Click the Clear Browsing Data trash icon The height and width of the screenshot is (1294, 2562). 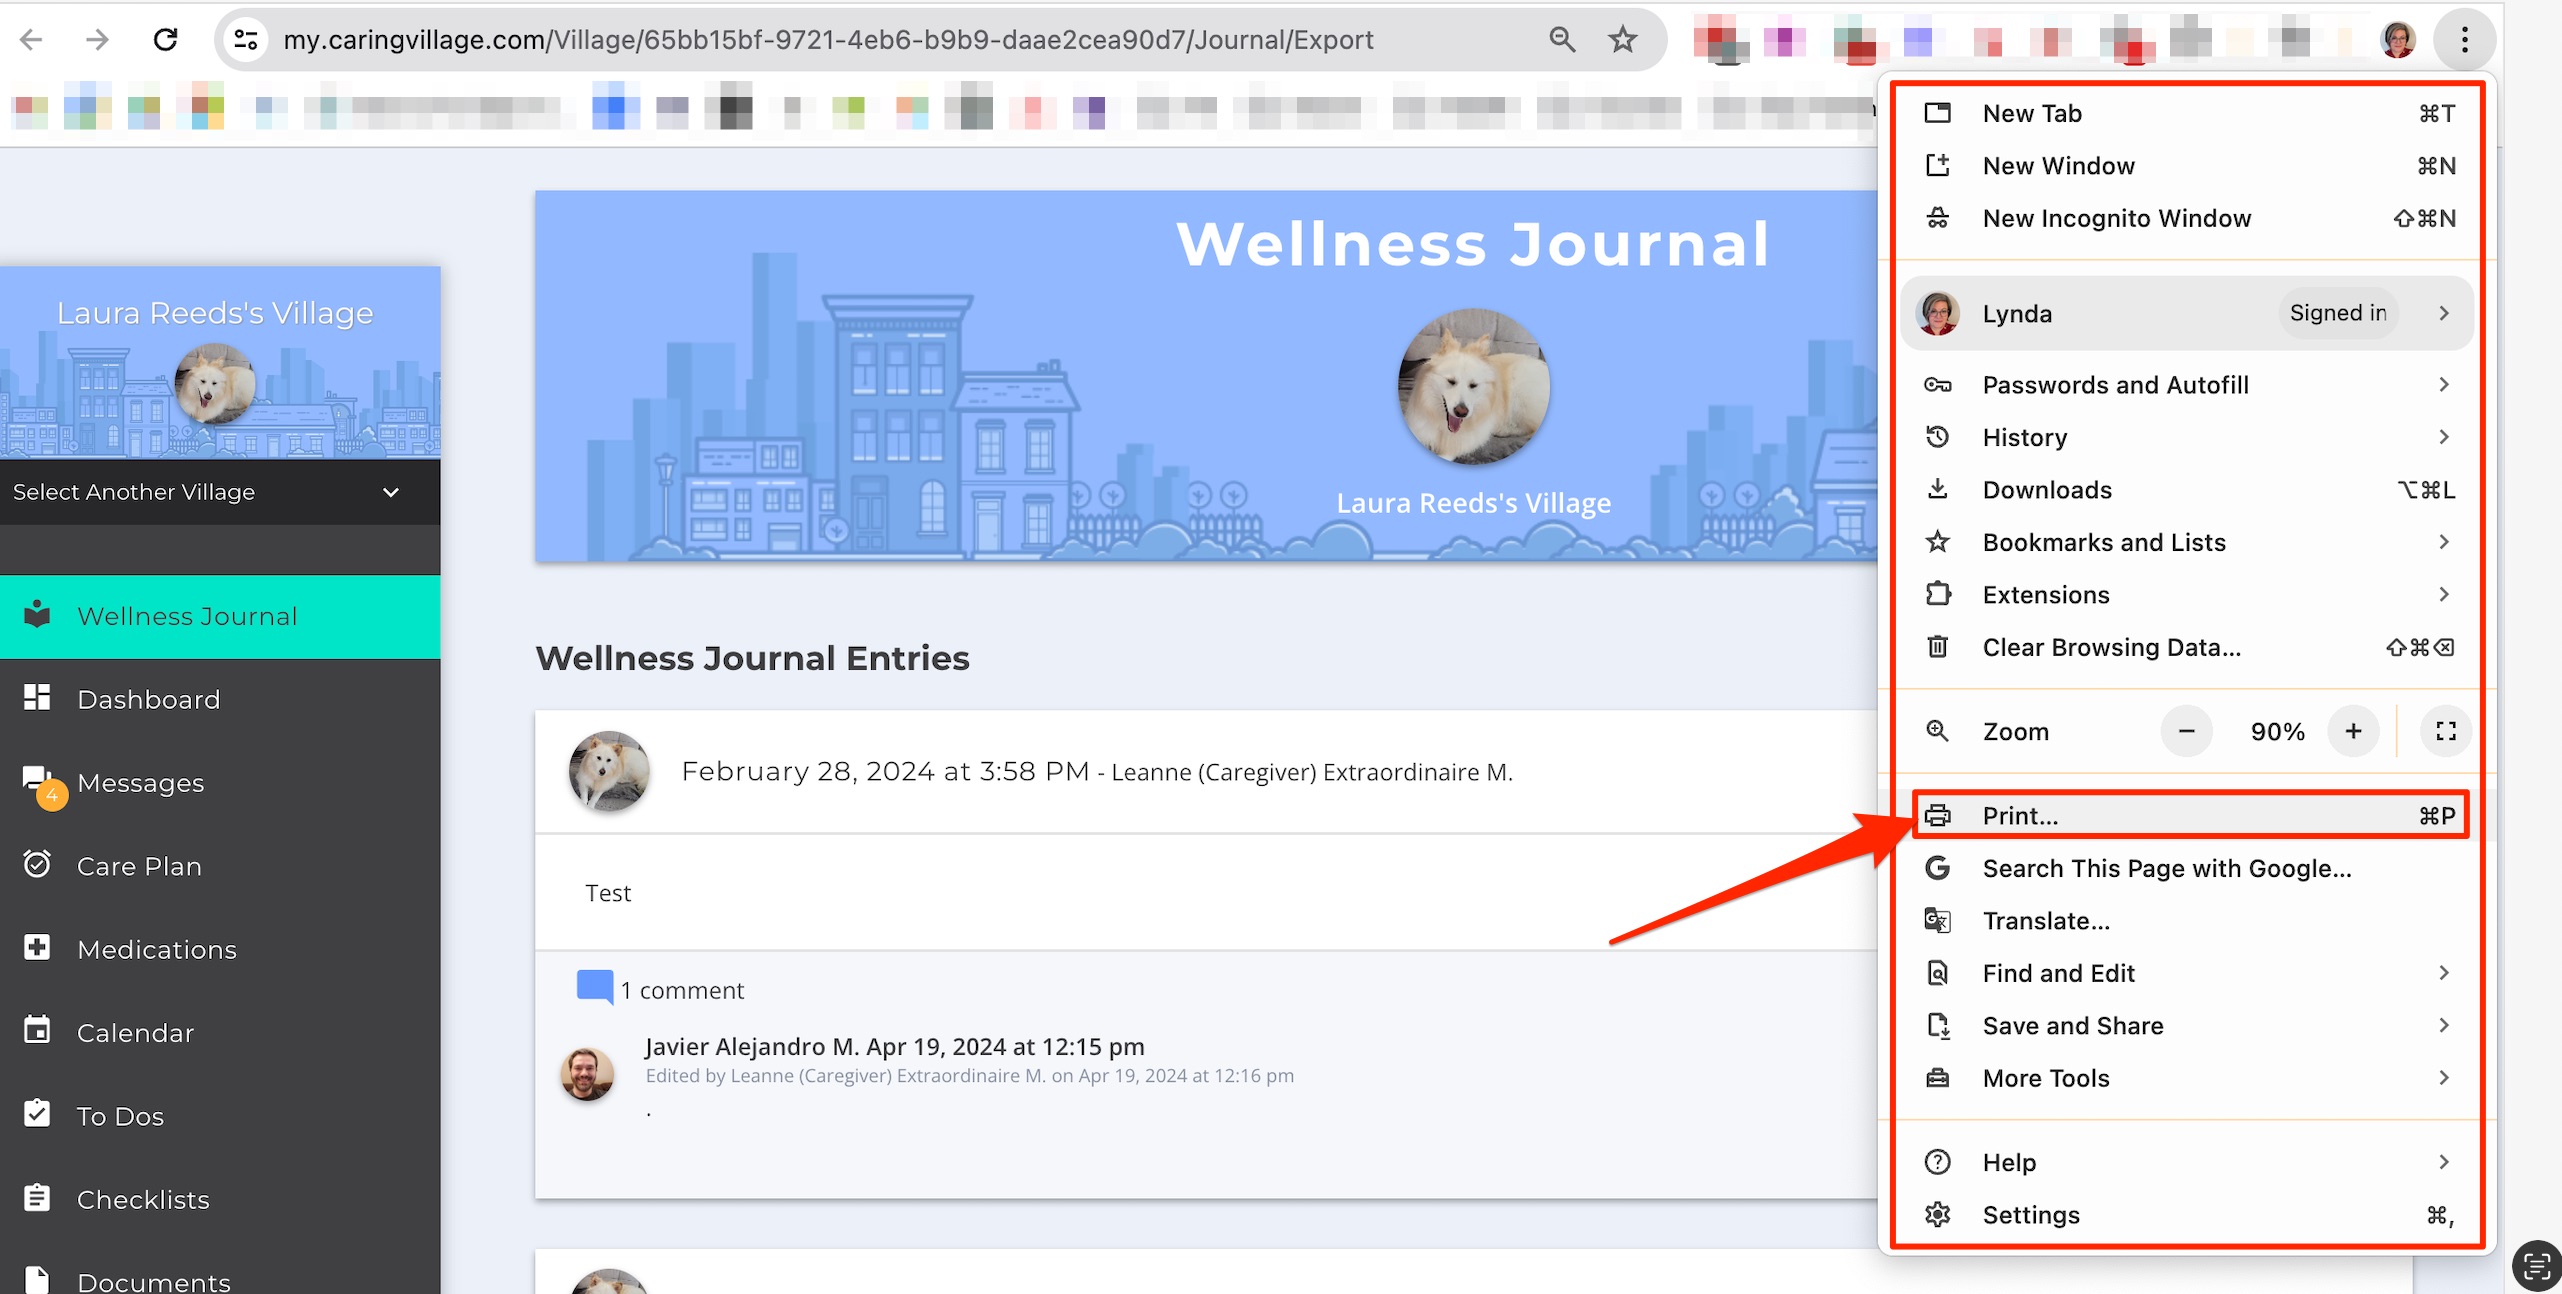click(1937, 647)
